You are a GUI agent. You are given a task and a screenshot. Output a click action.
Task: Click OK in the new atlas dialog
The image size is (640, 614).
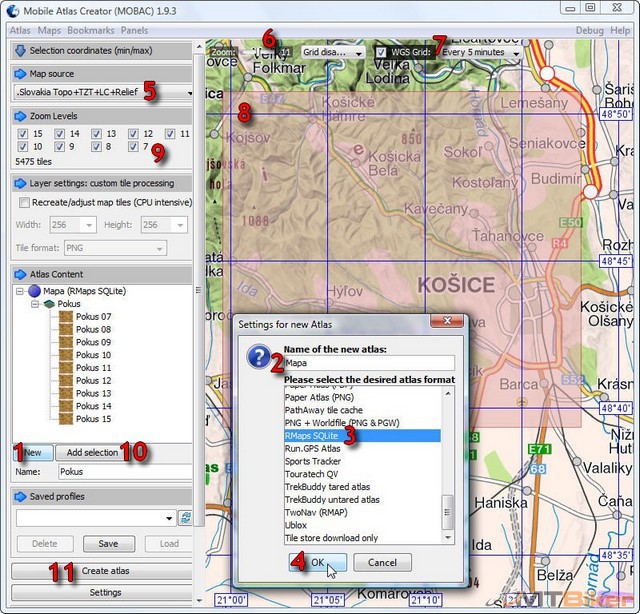317,563
